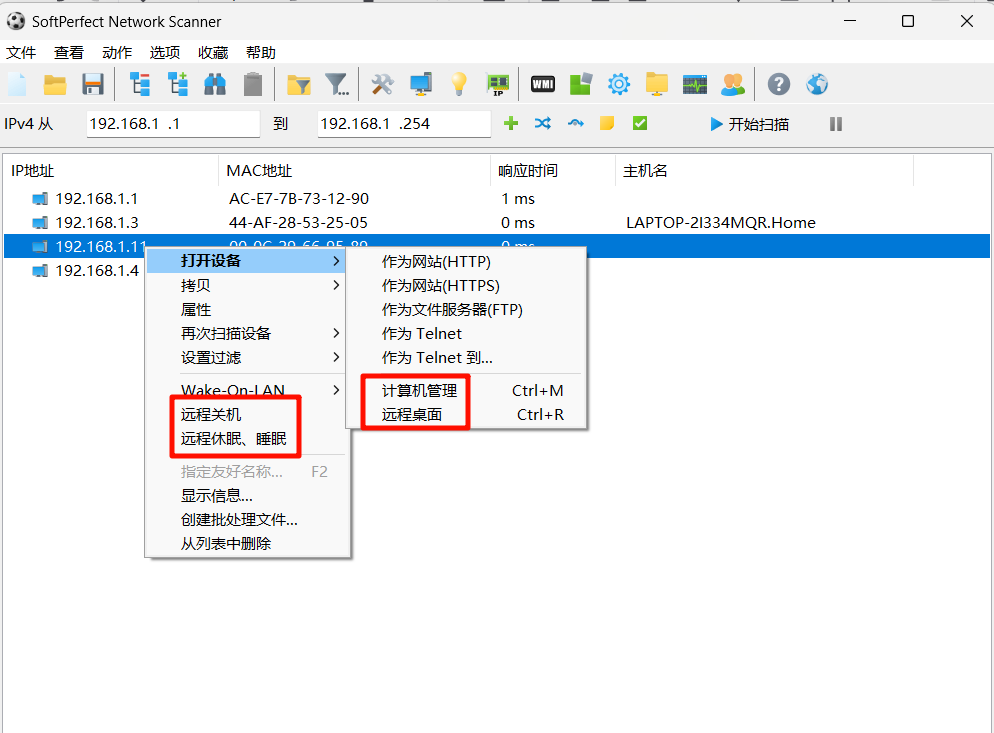
Task: Sort by 响应时间 column header
Action: point(553,171)
